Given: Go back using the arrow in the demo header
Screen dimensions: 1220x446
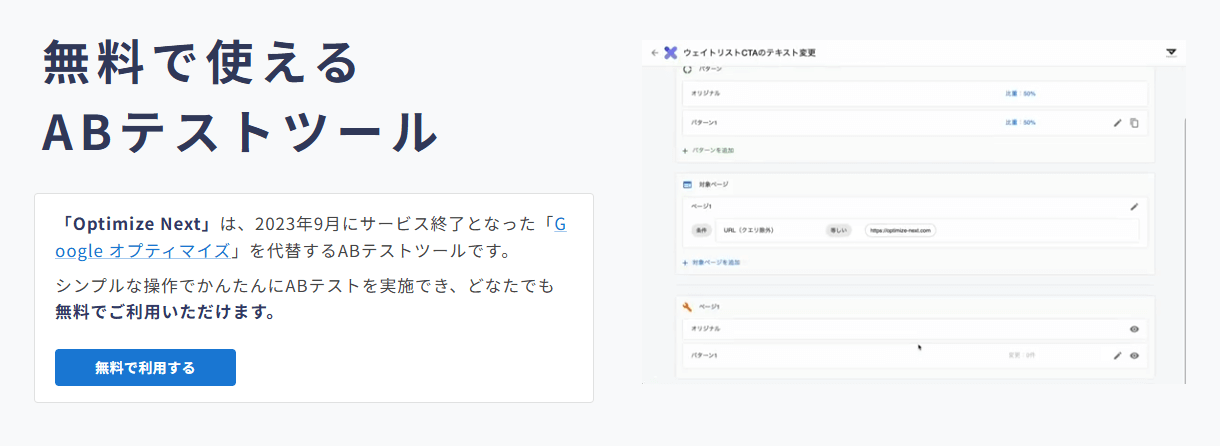Looking at the screenshot, I should (654, 52).
